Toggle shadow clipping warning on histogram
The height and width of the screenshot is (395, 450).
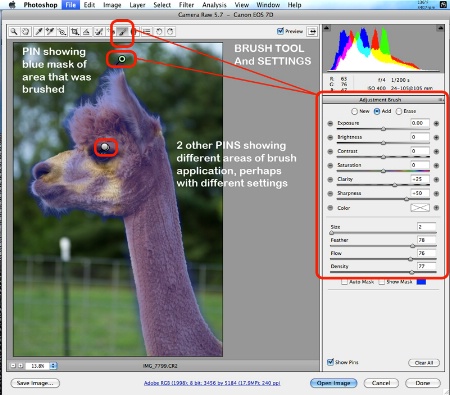click(x=327, y=28)
